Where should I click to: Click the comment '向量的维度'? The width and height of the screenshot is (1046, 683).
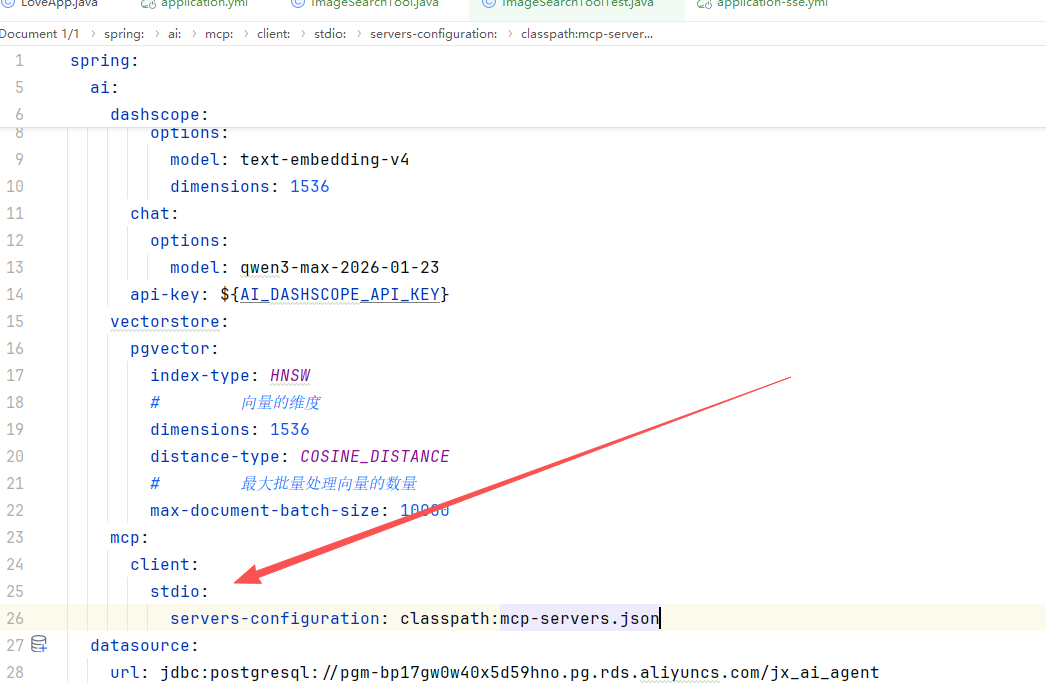[281, 402]
